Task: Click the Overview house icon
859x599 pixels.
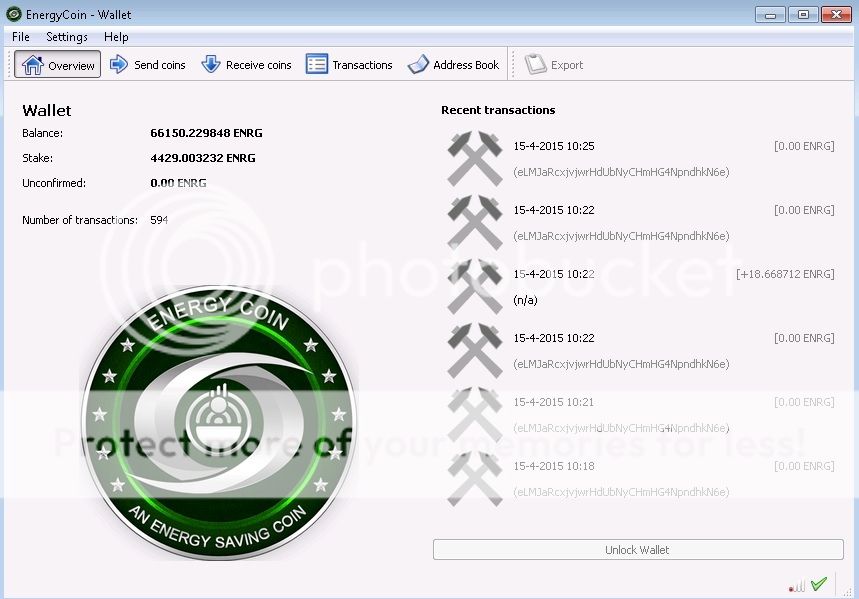Action: [x=32, y=65]
